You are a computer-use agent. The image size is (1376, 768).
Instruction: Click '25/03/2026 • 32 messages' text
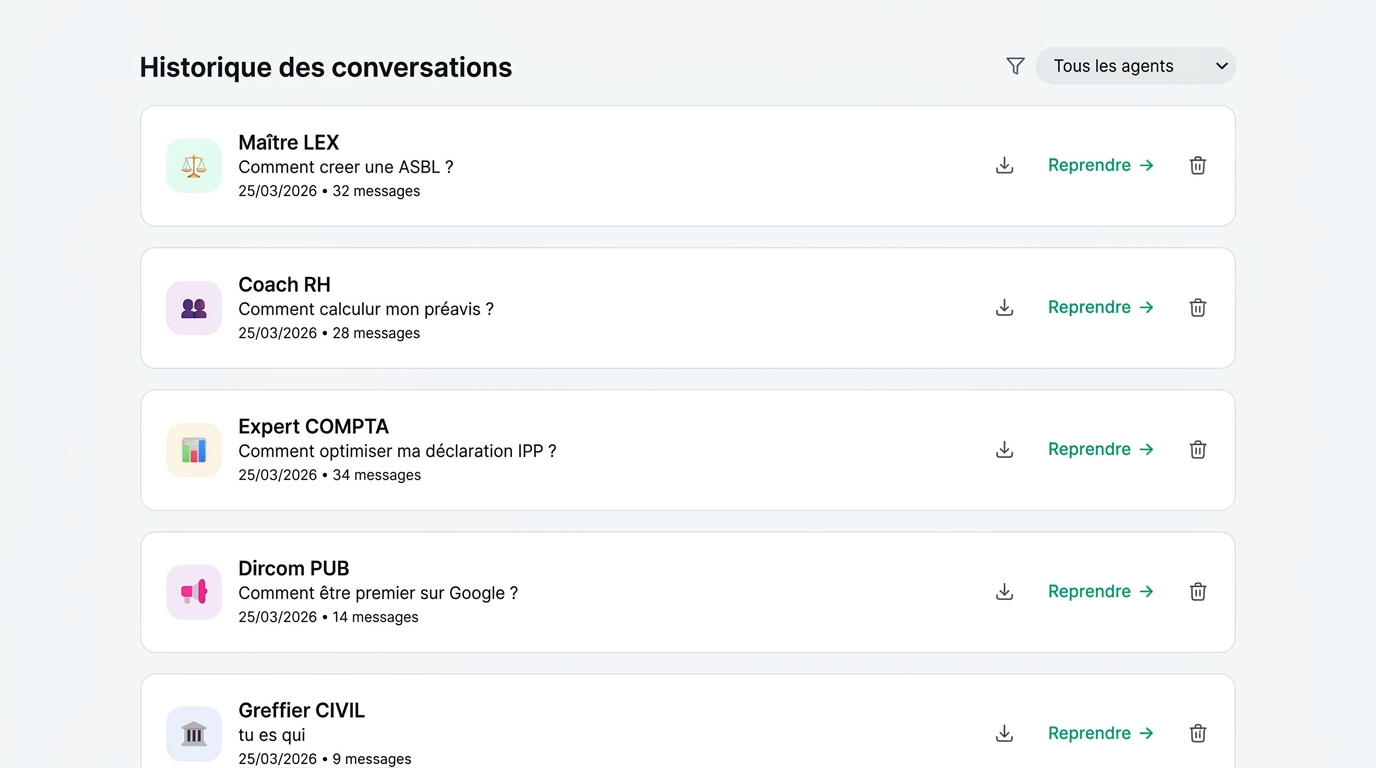(x=329, y=191)
